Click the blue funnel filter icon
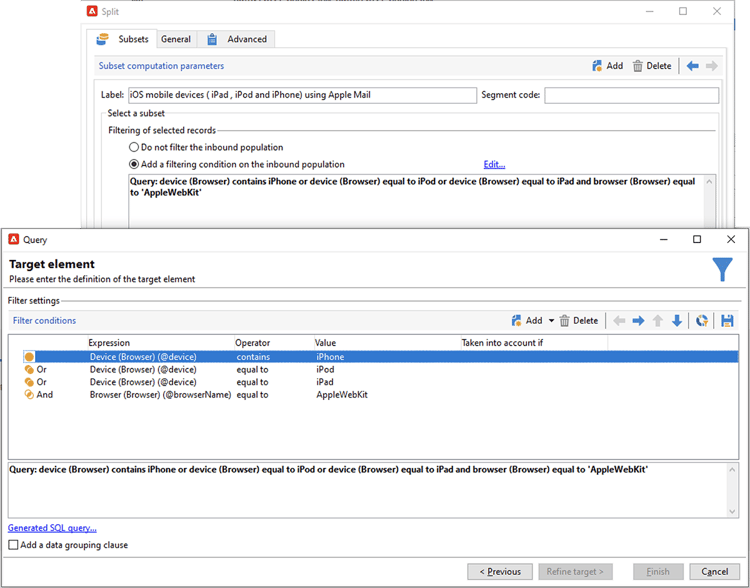The image size is (750, 588). [722, 270]
